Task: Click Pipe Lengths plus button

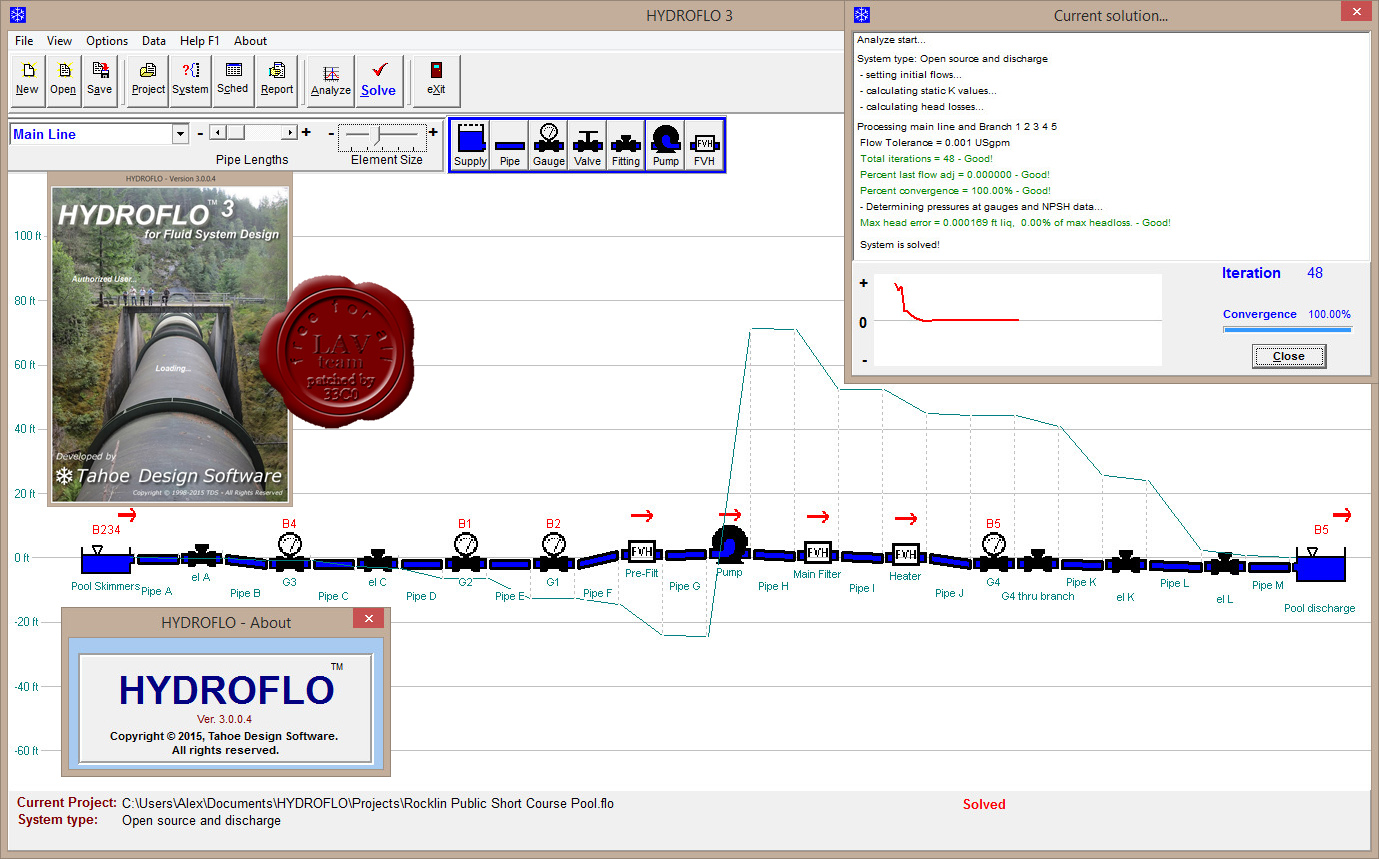Action: [x=306, y=132]
